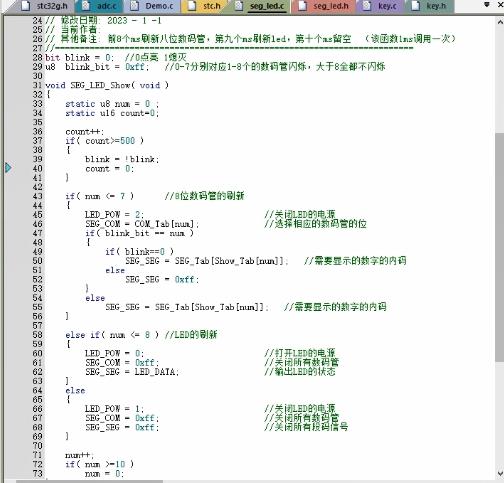This screenshot has width=504, height=483.
Task: Click line 29 'u8 blink_bit = 0xff;'
Action: (97, 67)
